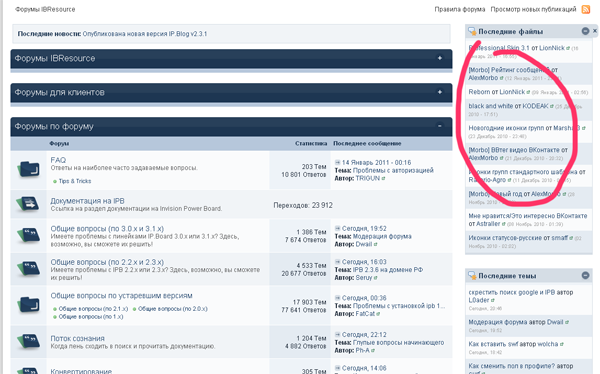Open Общие вопросы (по 2.2.x и 2.3.x) forum
The image size is (600, 374).
pos(107,262)
